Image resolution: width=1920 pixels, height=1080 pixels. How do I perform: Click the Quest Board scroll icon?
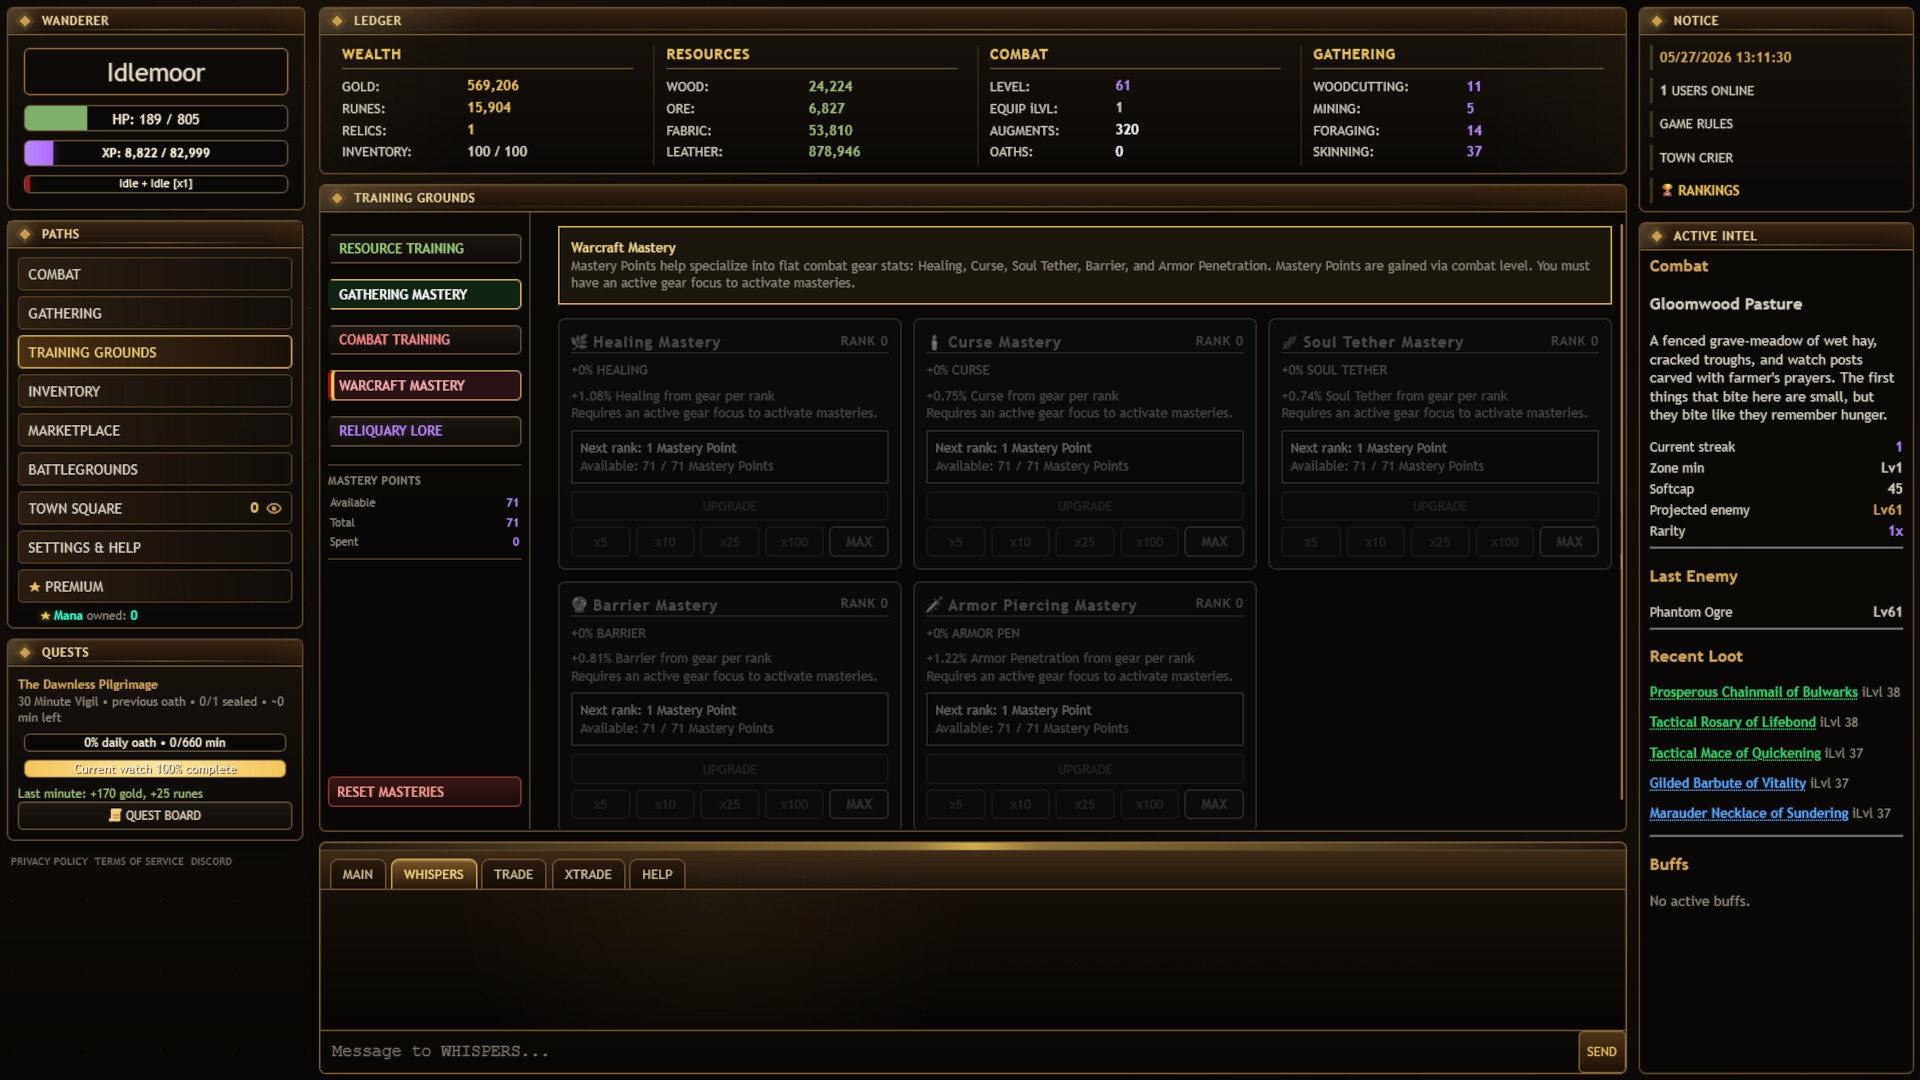[115, 815]
